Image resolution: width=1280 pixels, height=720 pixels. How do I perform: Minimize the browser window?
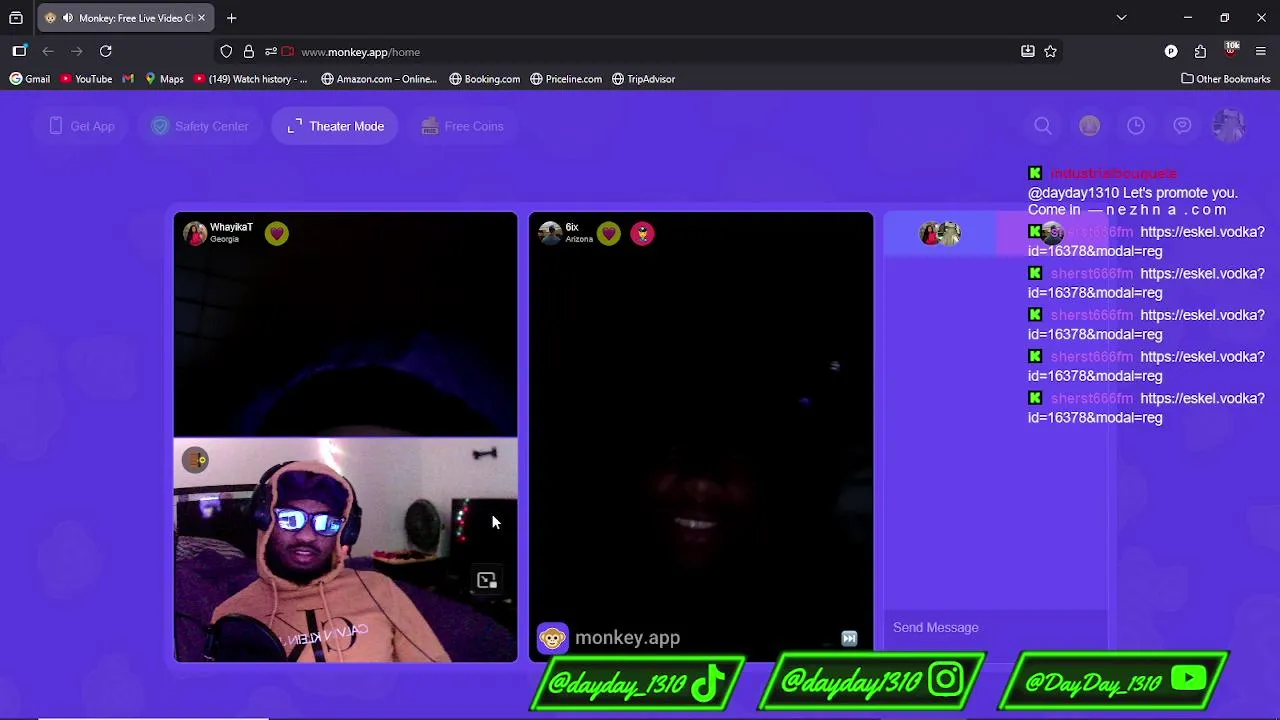(x=1187, y=18)
